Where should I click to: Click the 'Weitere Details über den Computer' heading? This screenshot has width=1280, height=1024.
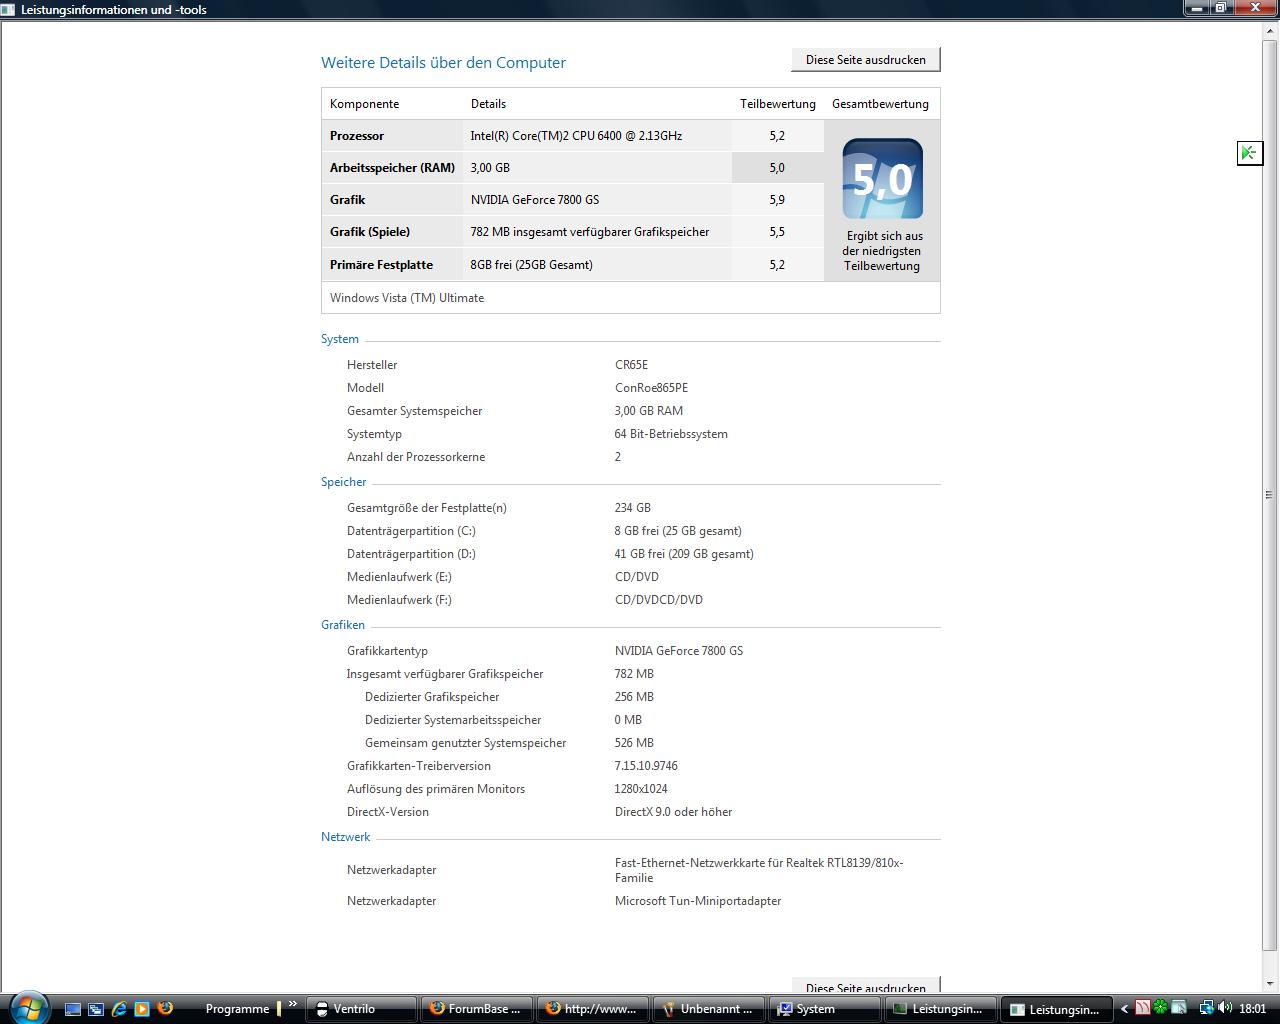pyautogui.click(x=443, y=62)
